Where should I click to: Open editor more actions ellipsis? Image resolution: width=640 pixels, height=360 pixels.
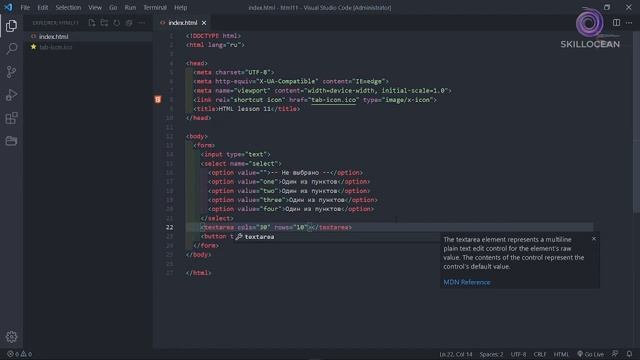(629, 23)
